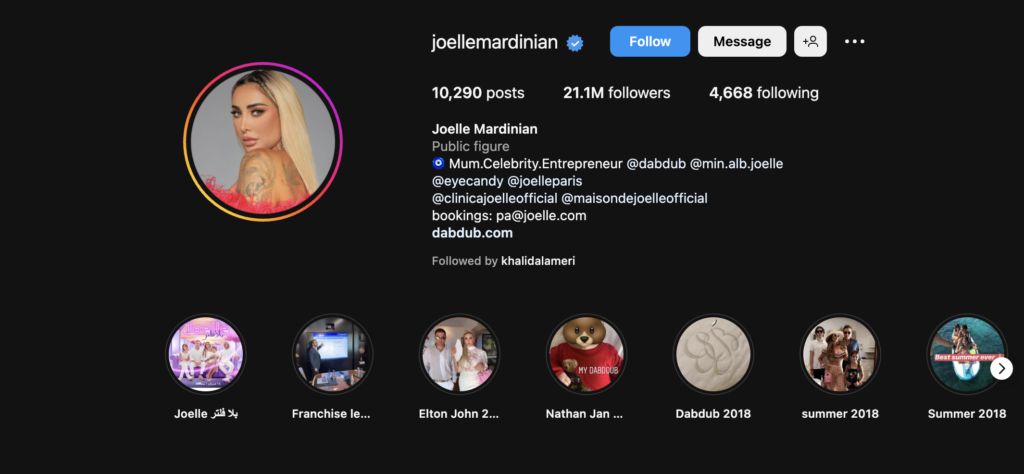Send a message via Message button
The height and width of the screenshot is (474, 1024).
point(742,42)
